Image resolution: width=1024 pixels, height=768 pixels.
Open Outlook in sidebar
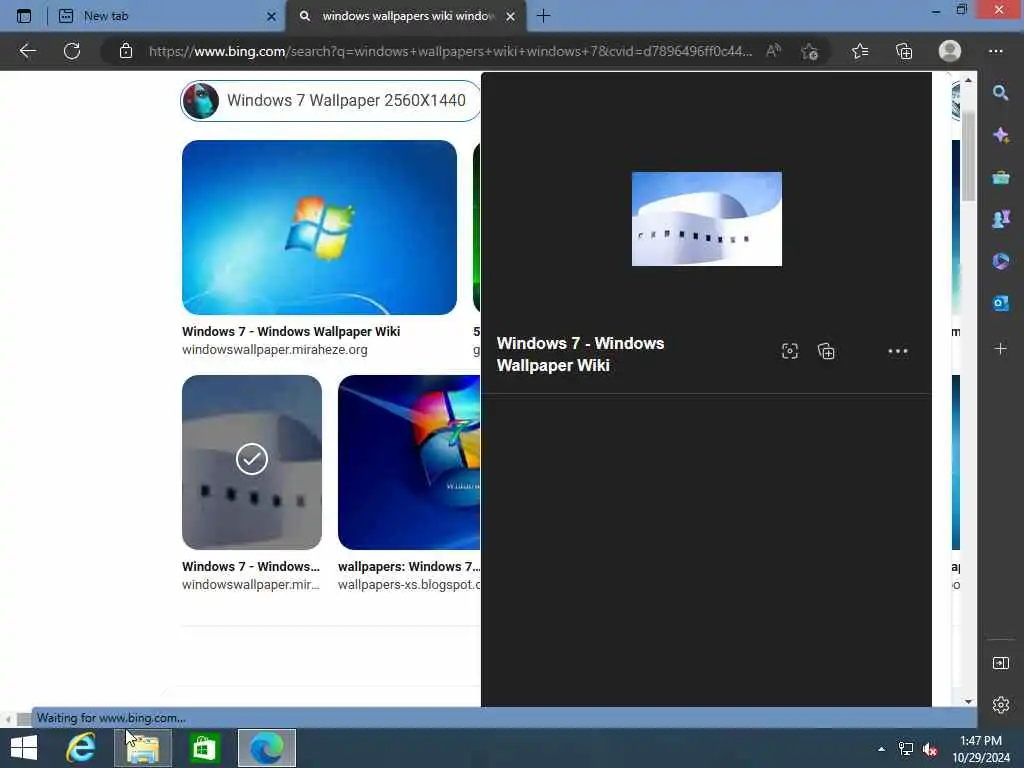1000,303
